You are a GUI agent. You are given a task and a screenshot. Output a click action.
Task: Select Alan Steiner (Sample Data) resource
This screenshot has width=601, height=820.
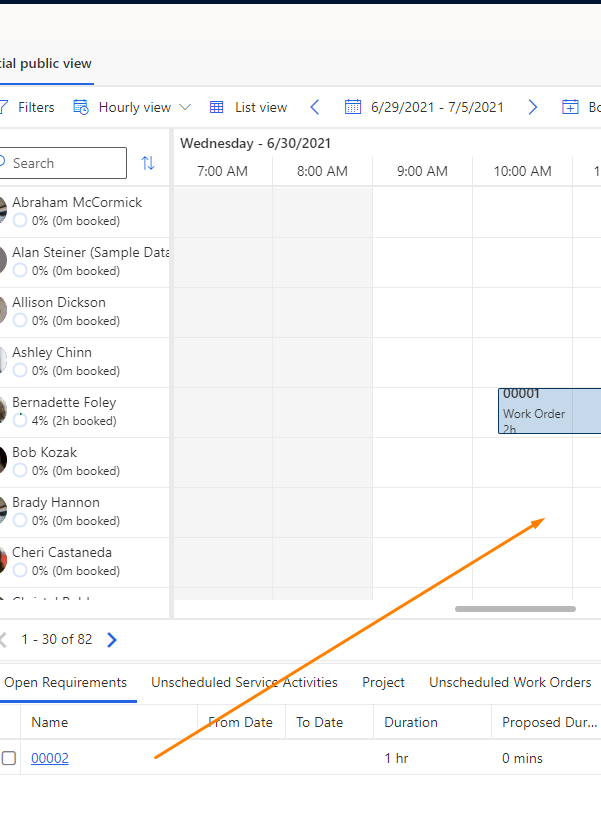pos(90,253)
